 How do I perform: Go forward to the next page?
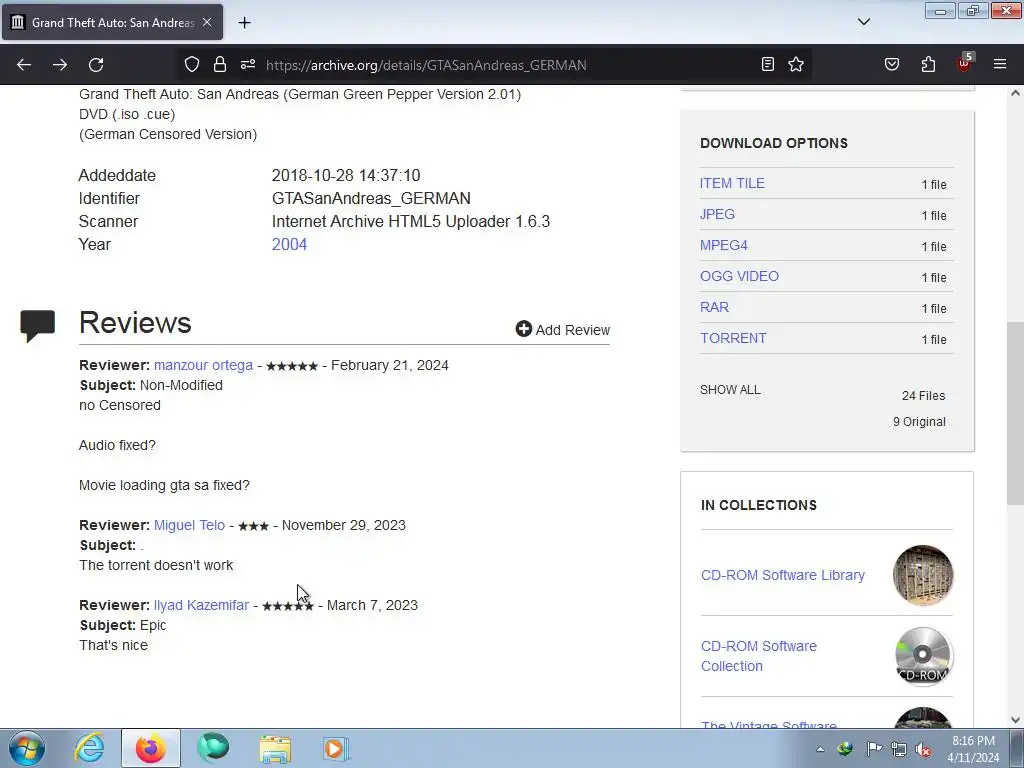tap(60, 65)
